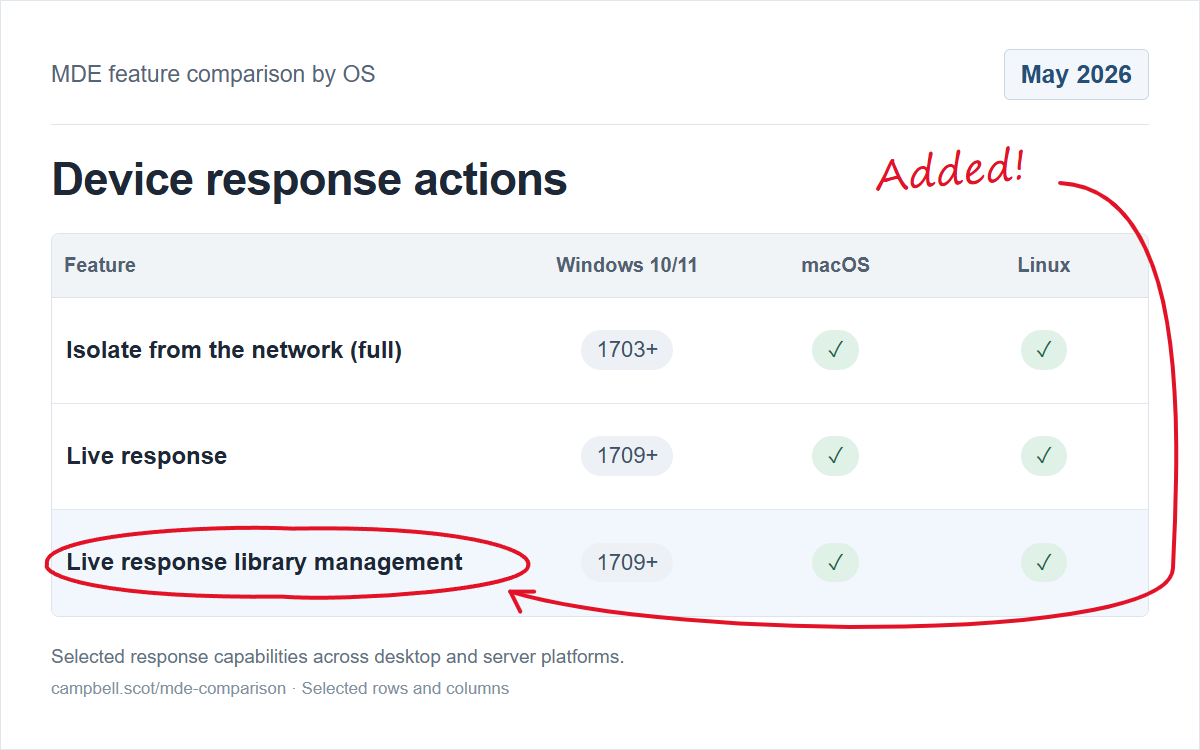Image resolution: width=1200 pixels, height=750 pixels.
Task: Click the MDE feature comparison by OS title
Action: [x=213, y=74]
